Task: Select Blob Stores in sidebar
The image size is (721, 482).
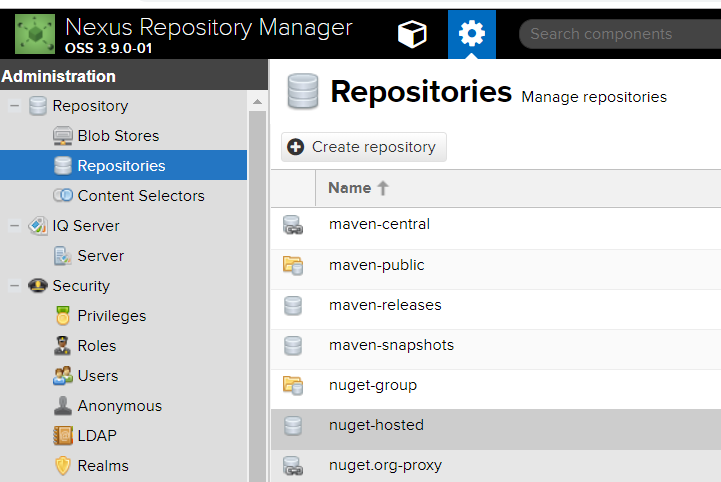Action: click(x=118, y=136)
